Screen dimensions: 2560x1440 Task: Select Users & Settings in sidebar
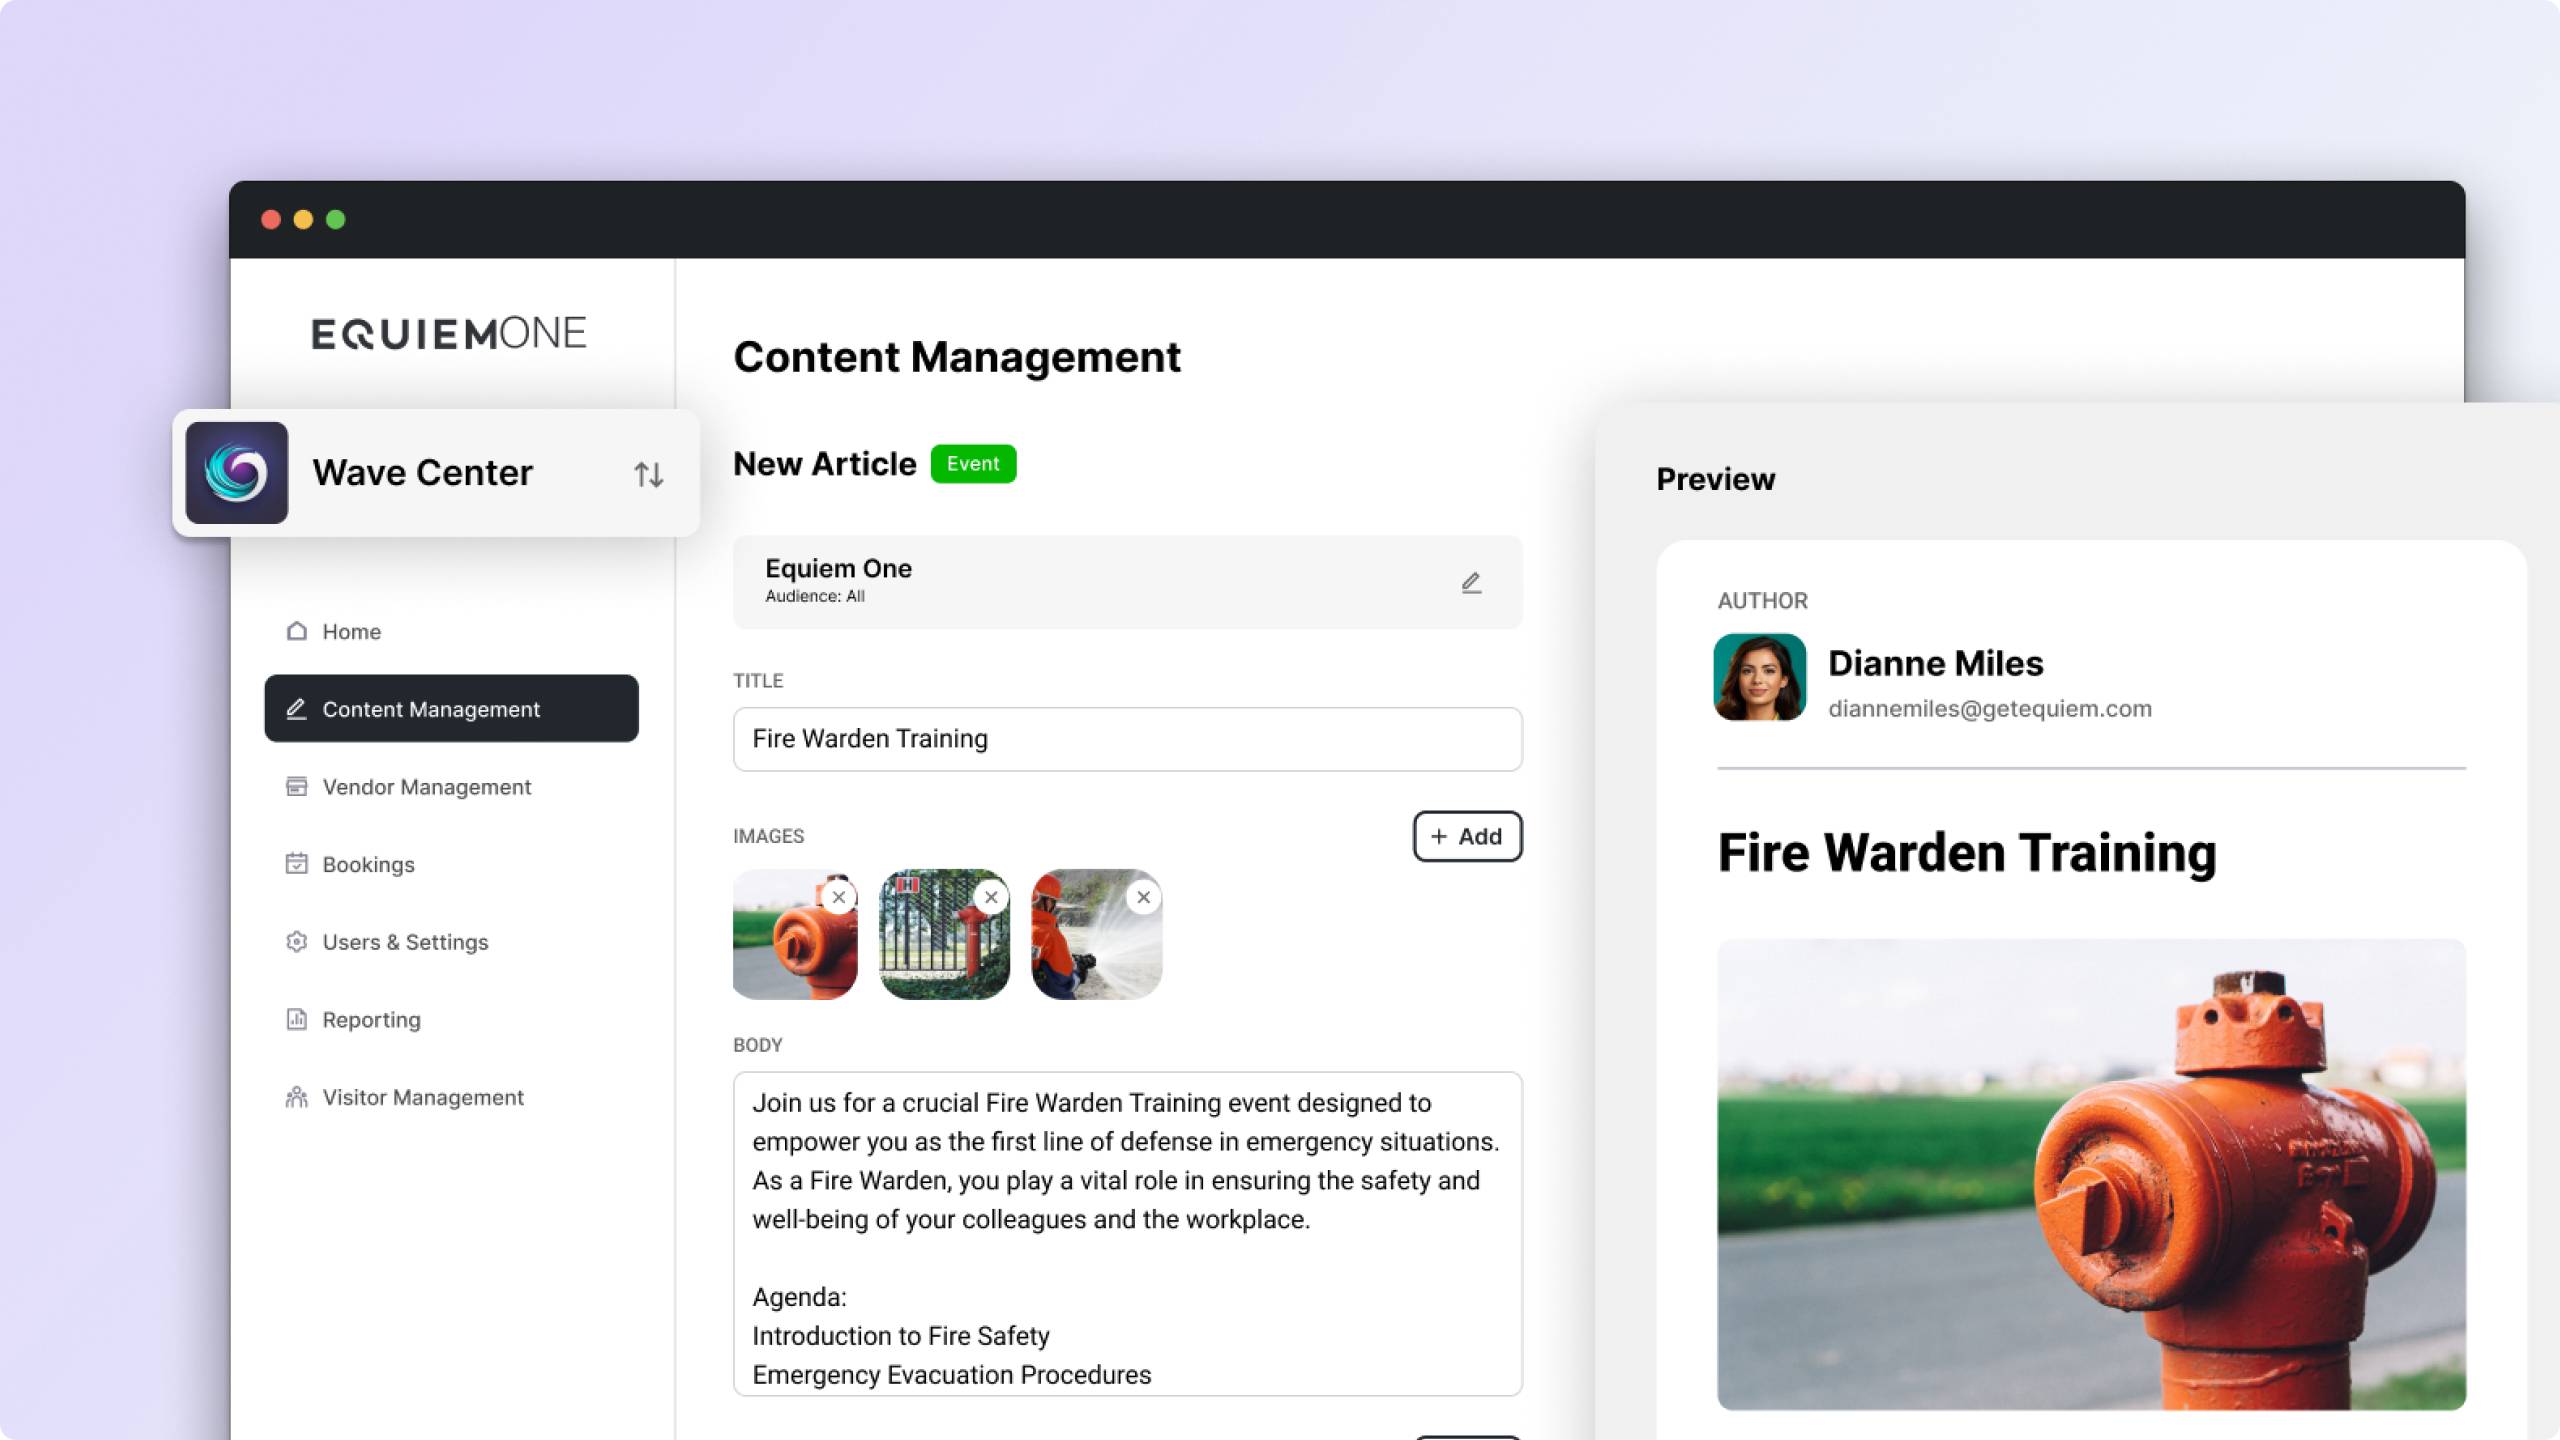(451, 942)
